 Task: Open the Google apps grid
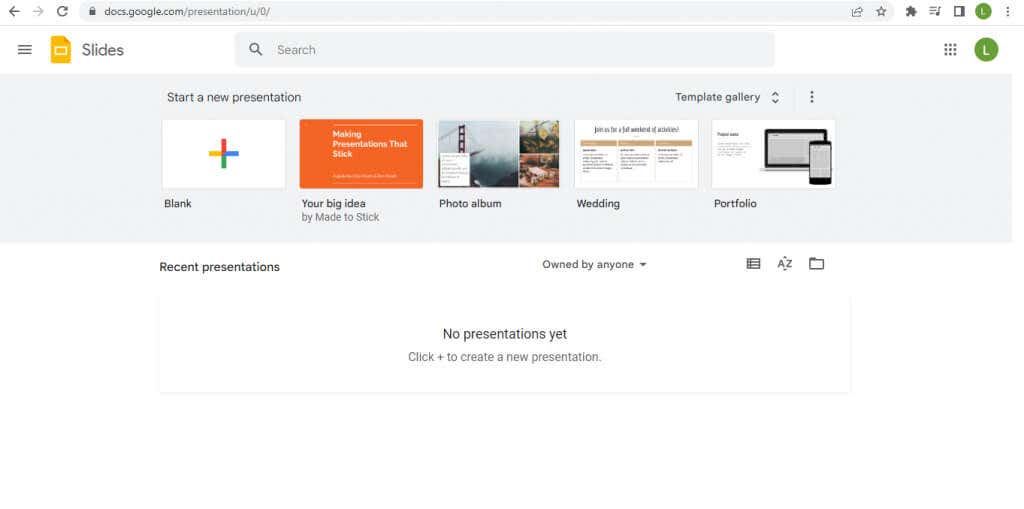click(950, 50)
